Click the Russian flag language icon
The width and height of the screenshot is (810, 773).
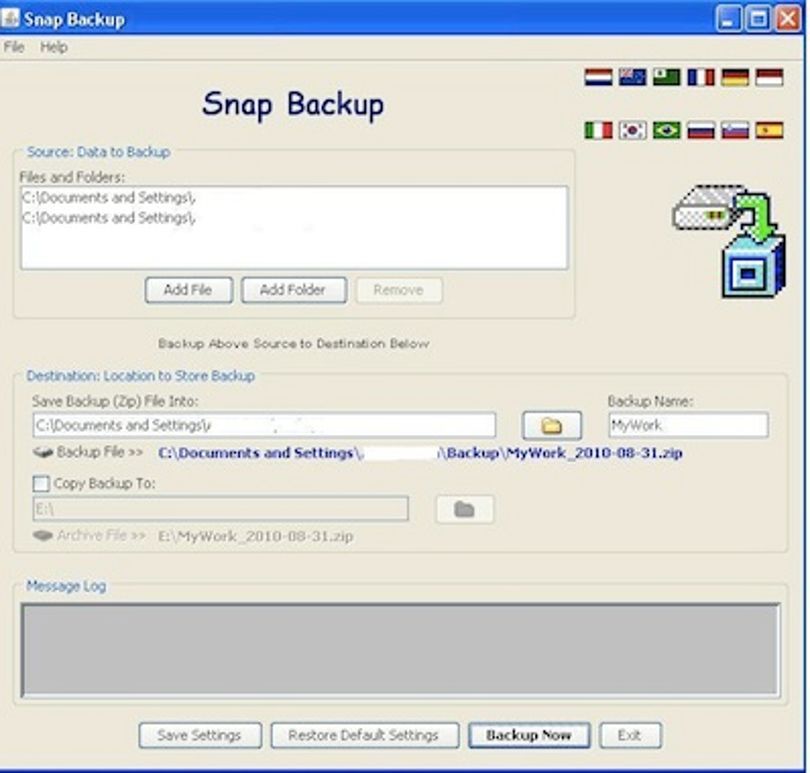pos(700,130)
